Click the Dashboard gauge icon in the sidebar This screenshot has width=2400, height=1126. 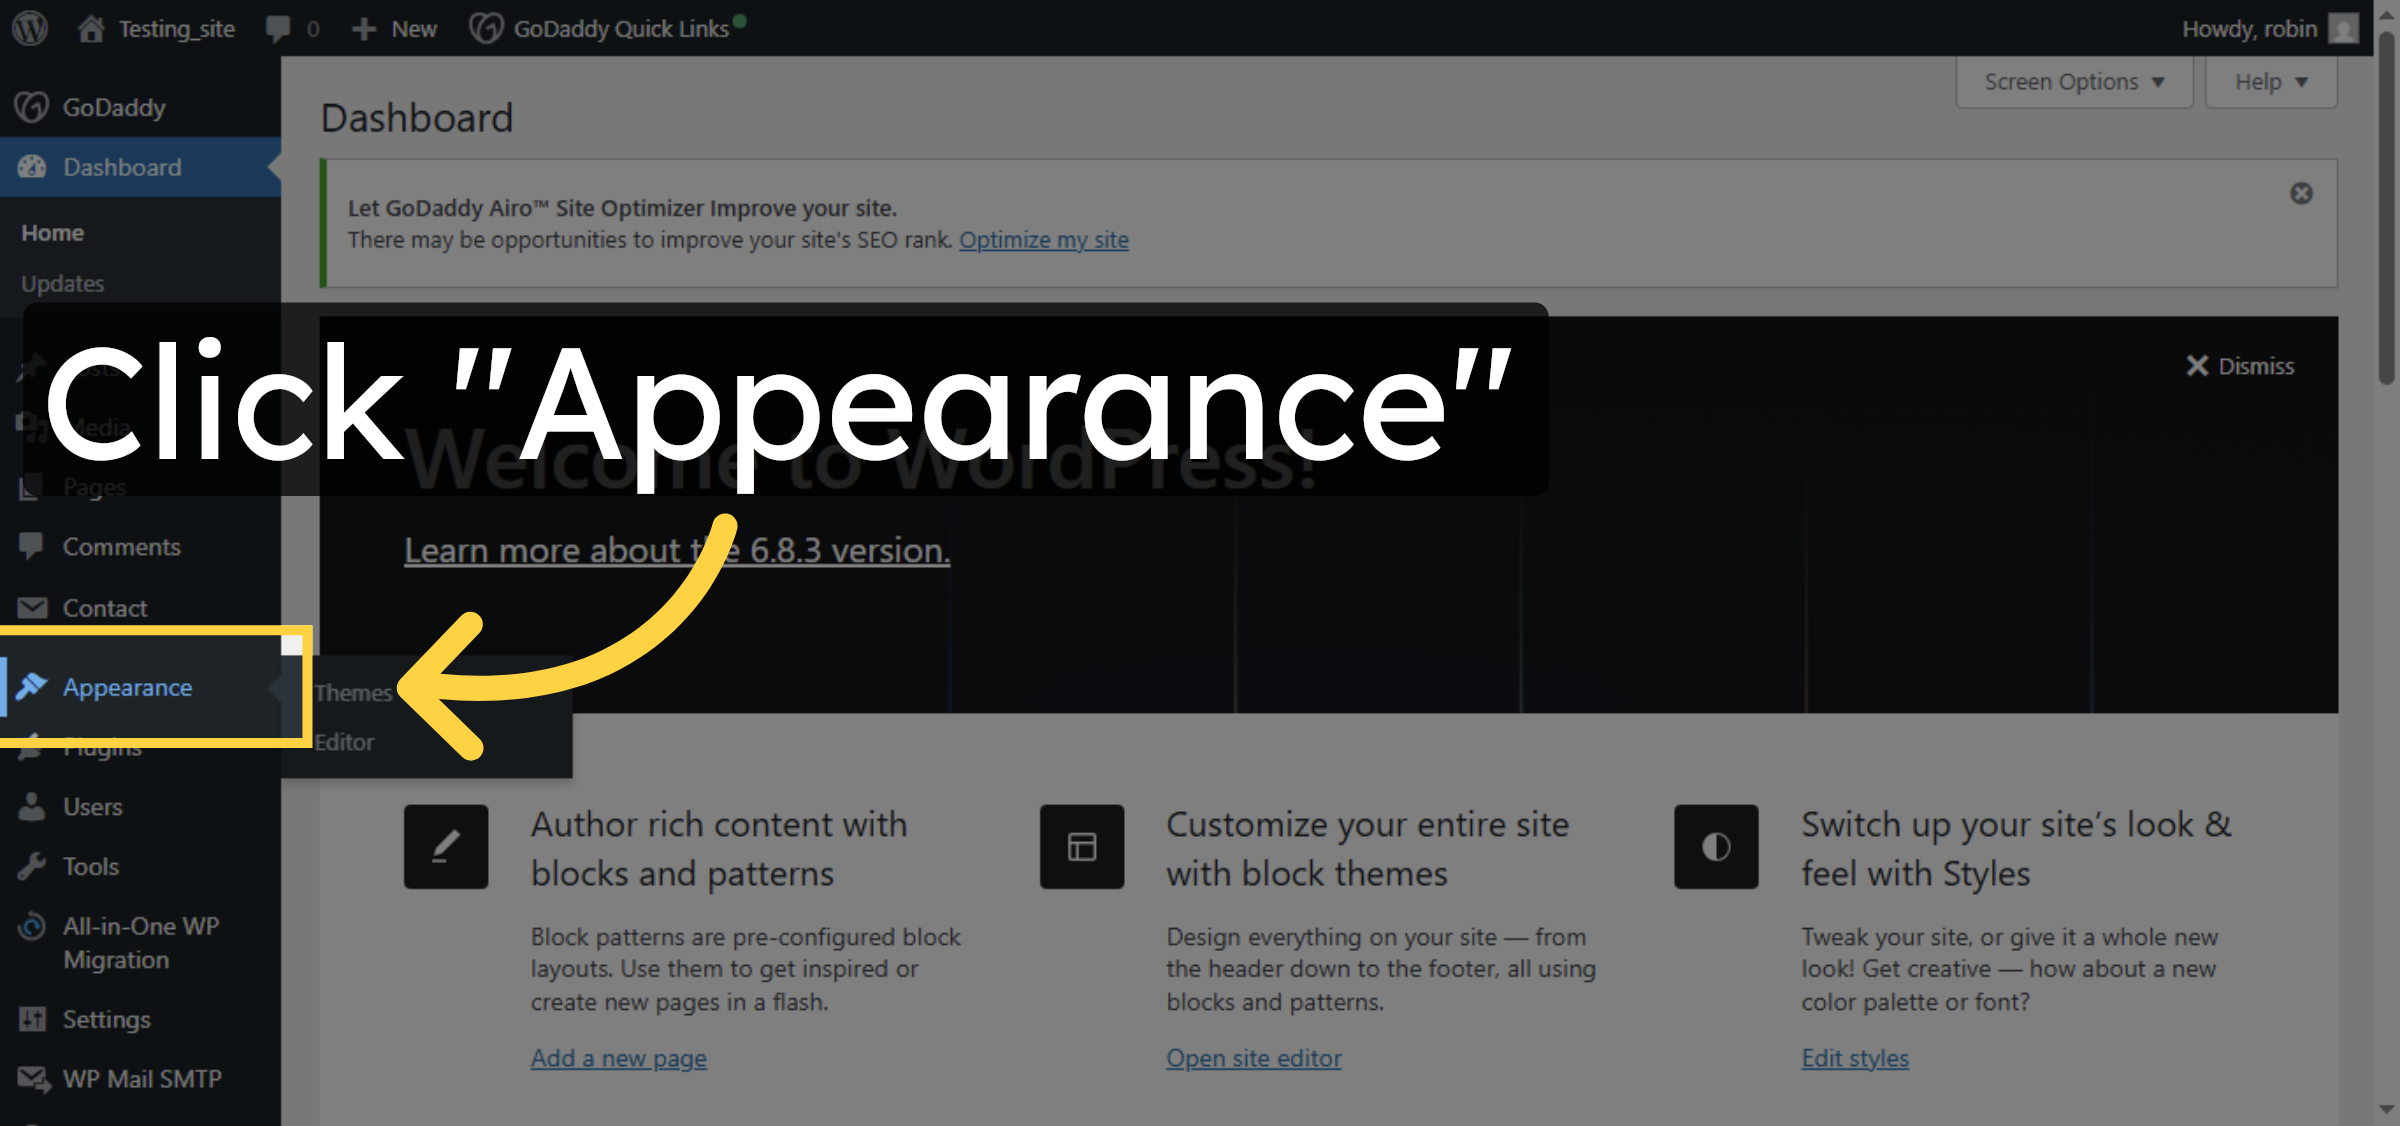32,167
